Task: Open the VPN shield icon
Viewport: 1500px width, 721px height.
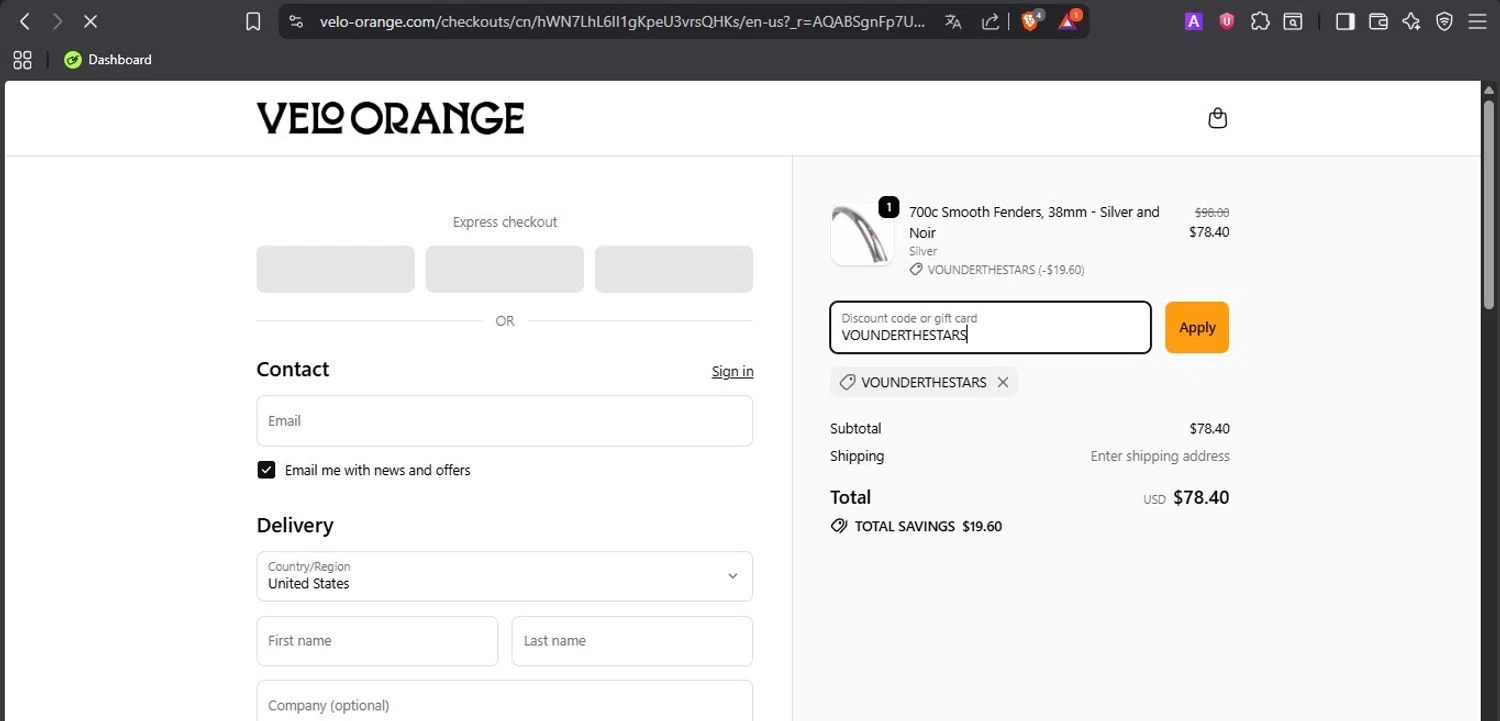Action: click(x=1444, y=21)
